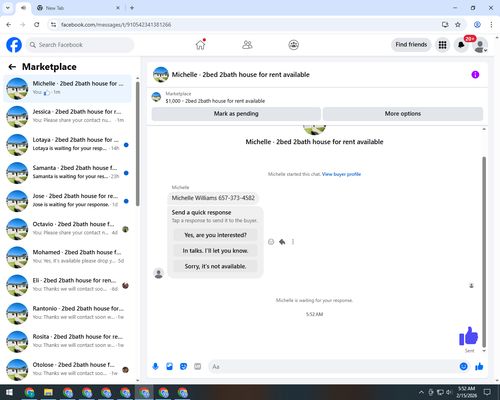Open Octavio conversation in list
The image size is (500, 400).
pos(67,229)
